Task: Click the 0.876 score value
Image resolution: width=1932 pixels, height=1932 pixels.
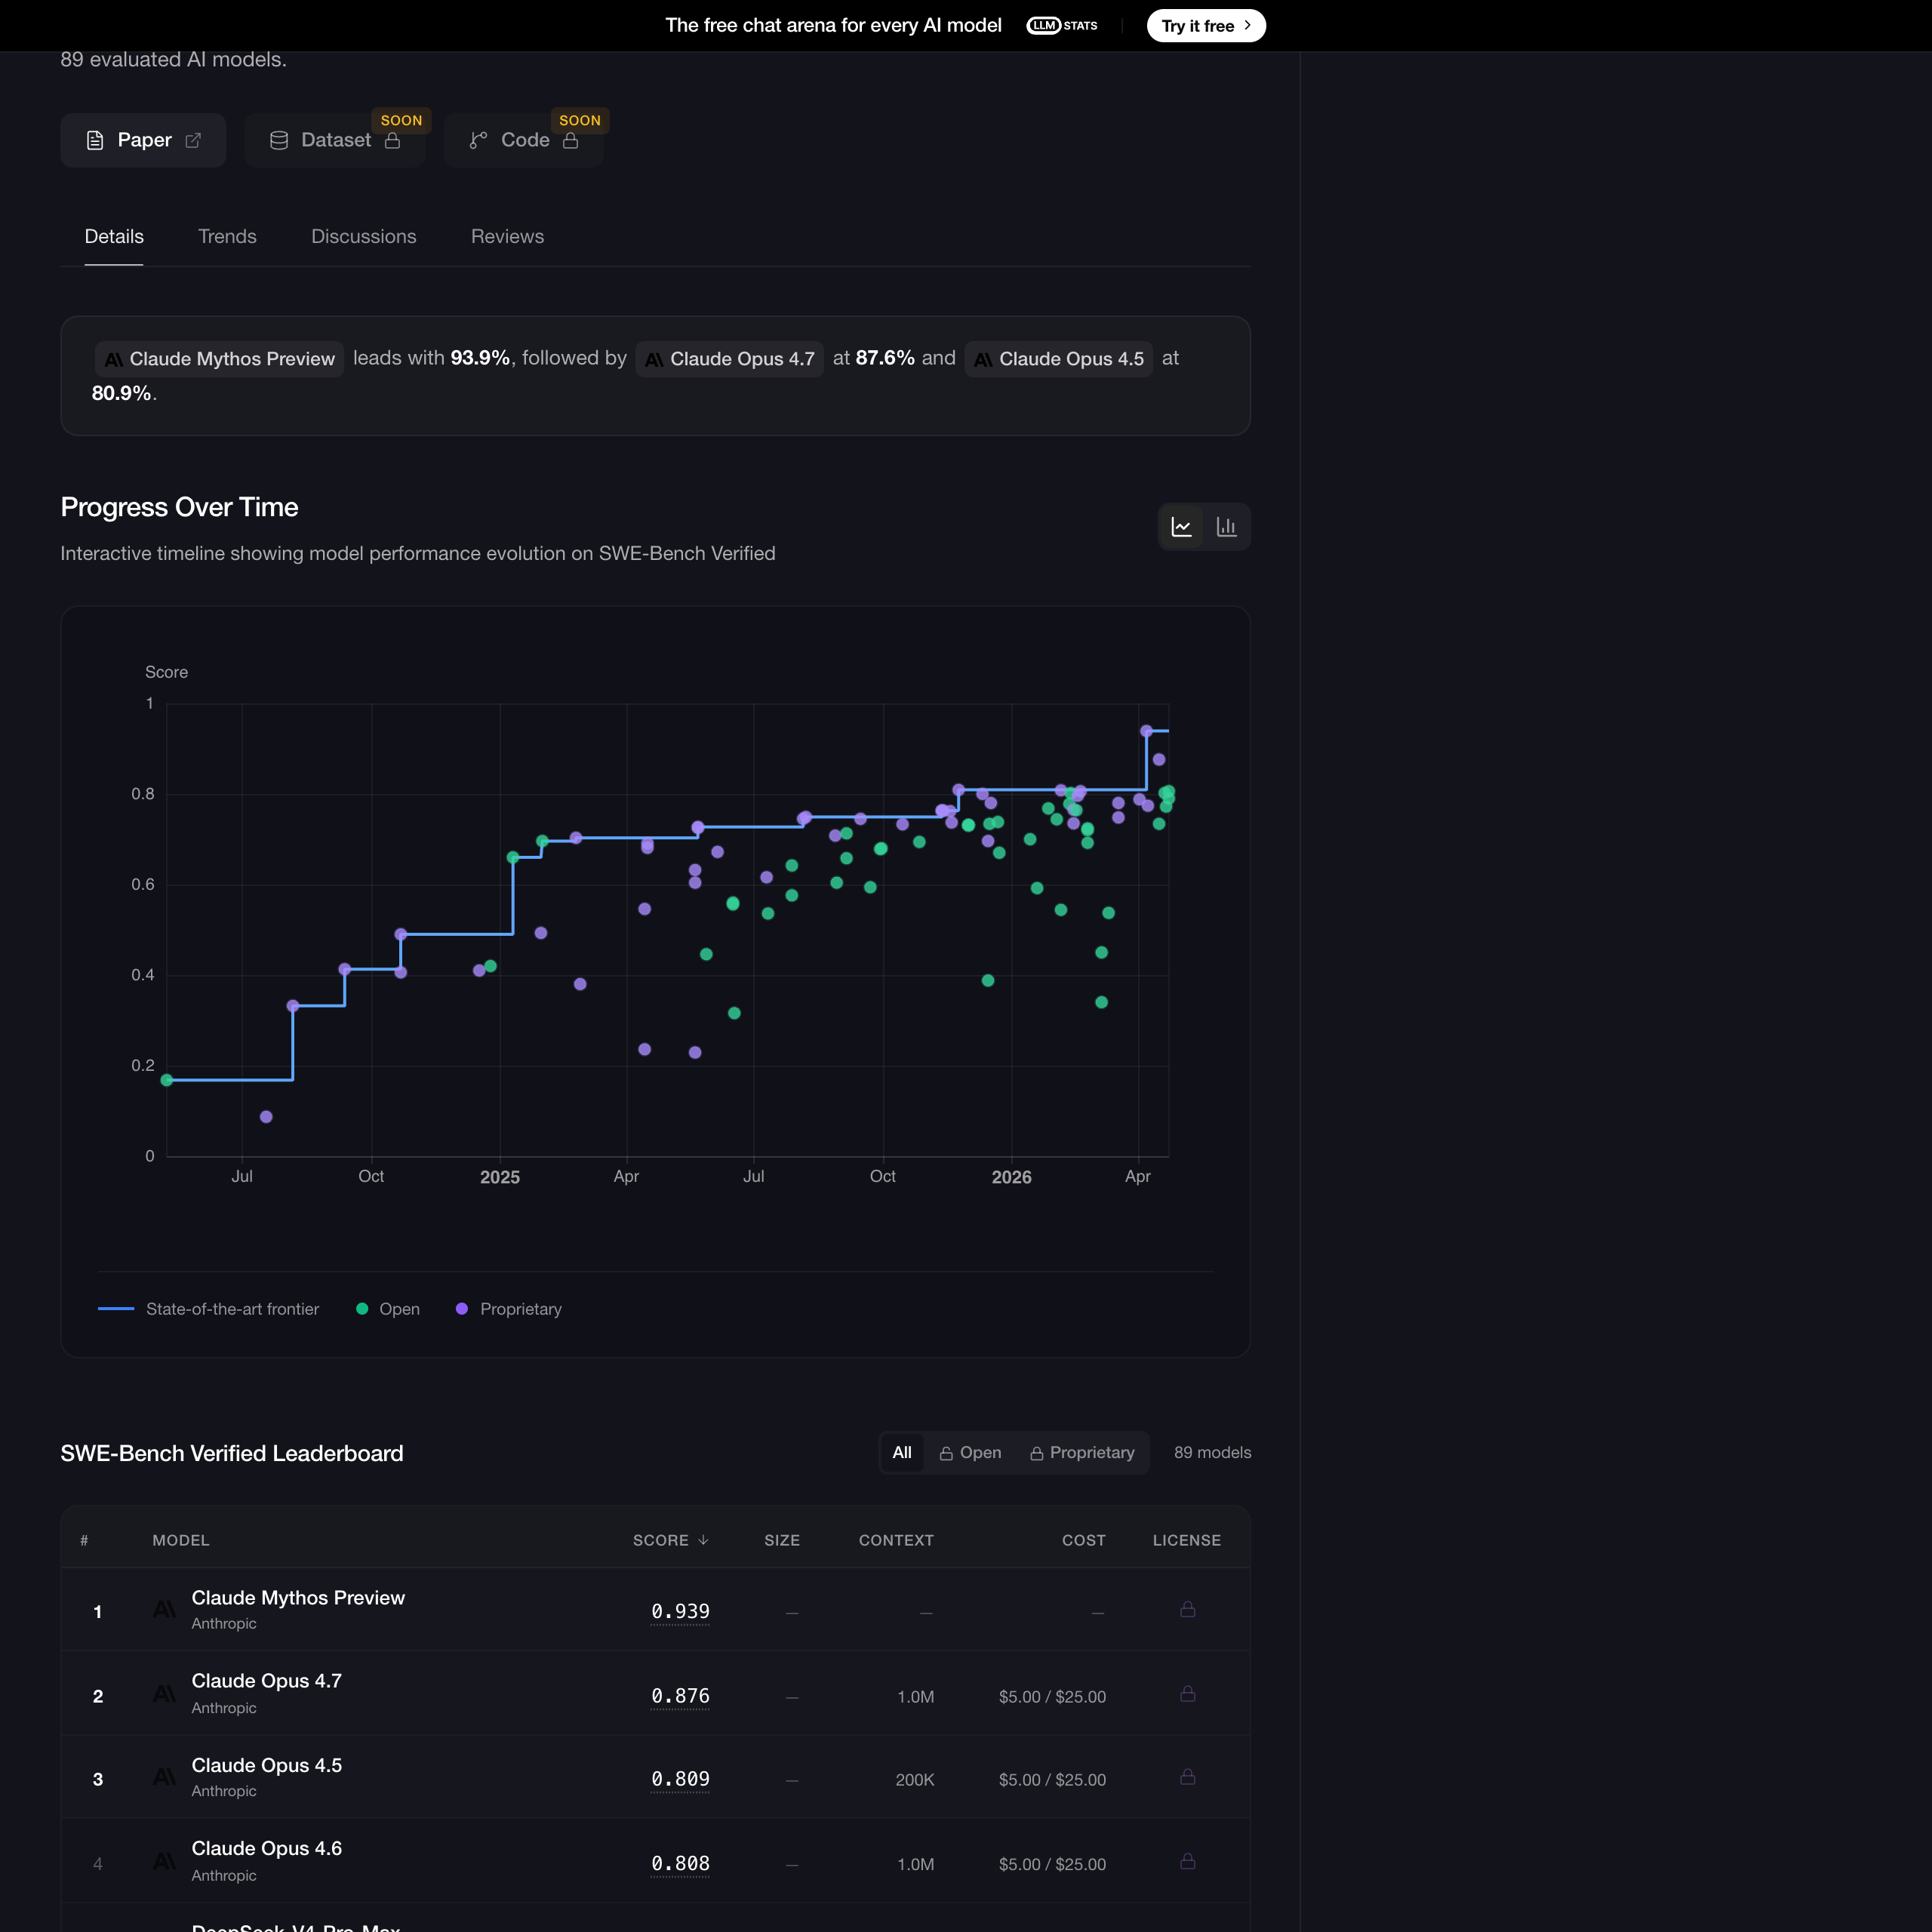Action: 680,1696
